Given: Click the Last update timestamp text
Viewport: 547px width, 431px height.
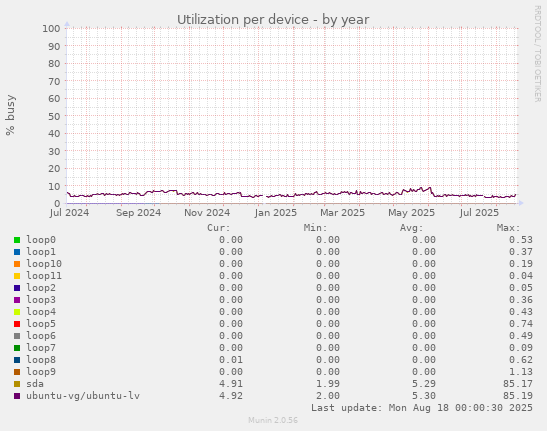Looking at the screenshot, I should pos(422,408).
